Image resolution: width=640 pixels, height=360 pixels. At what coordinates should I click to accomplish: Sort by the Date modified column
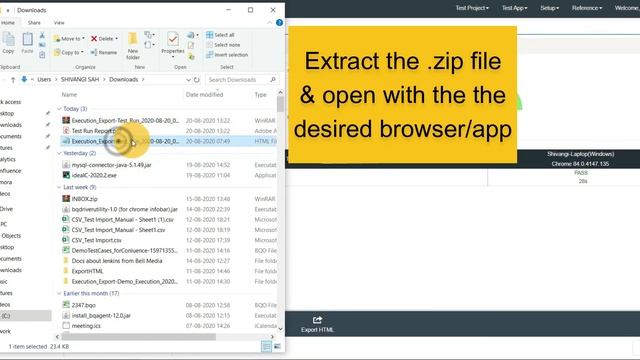[x=204, y=94]
